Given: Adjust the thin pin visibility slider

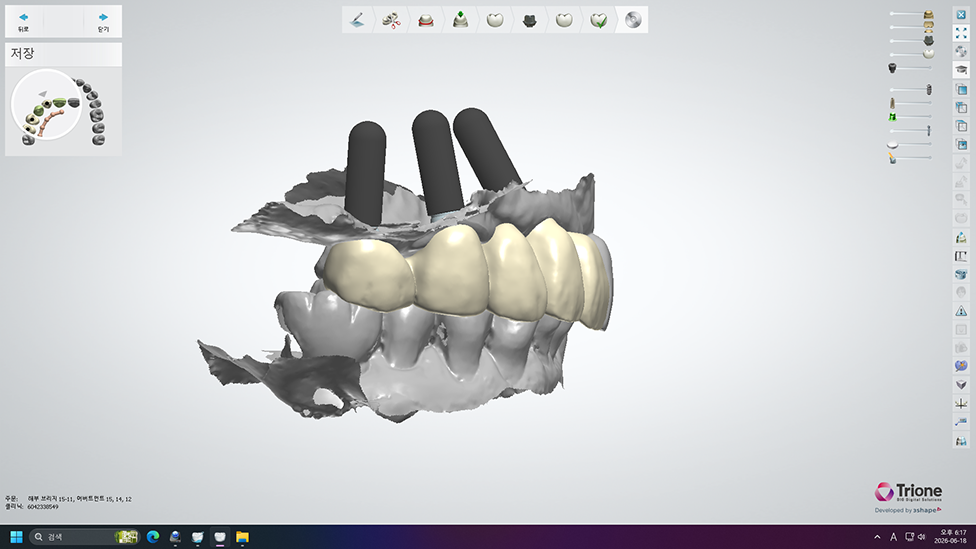Looking at the screenshot, I should point(911,130).
